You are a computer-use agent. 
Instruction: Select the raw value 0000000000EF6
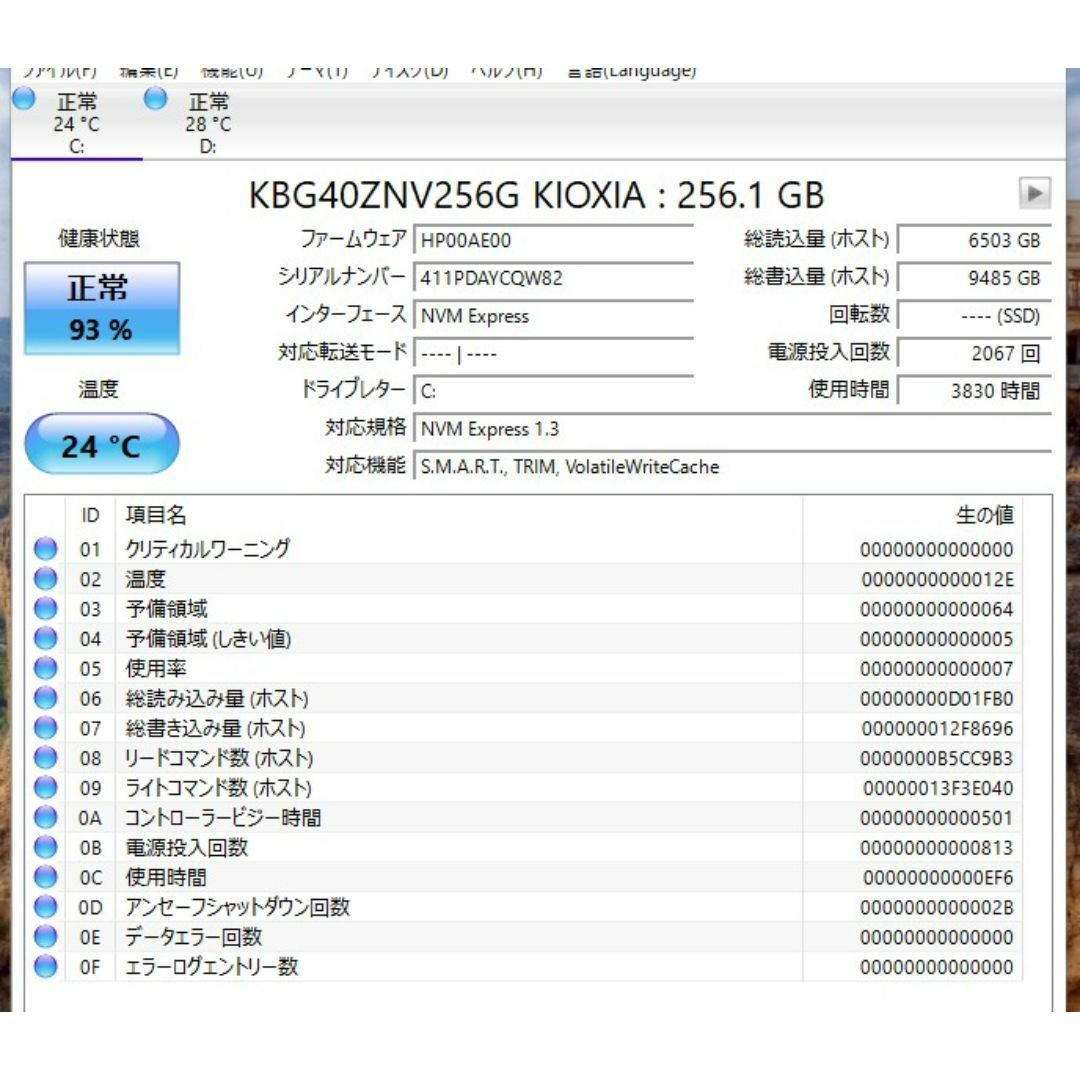(938, 878)
